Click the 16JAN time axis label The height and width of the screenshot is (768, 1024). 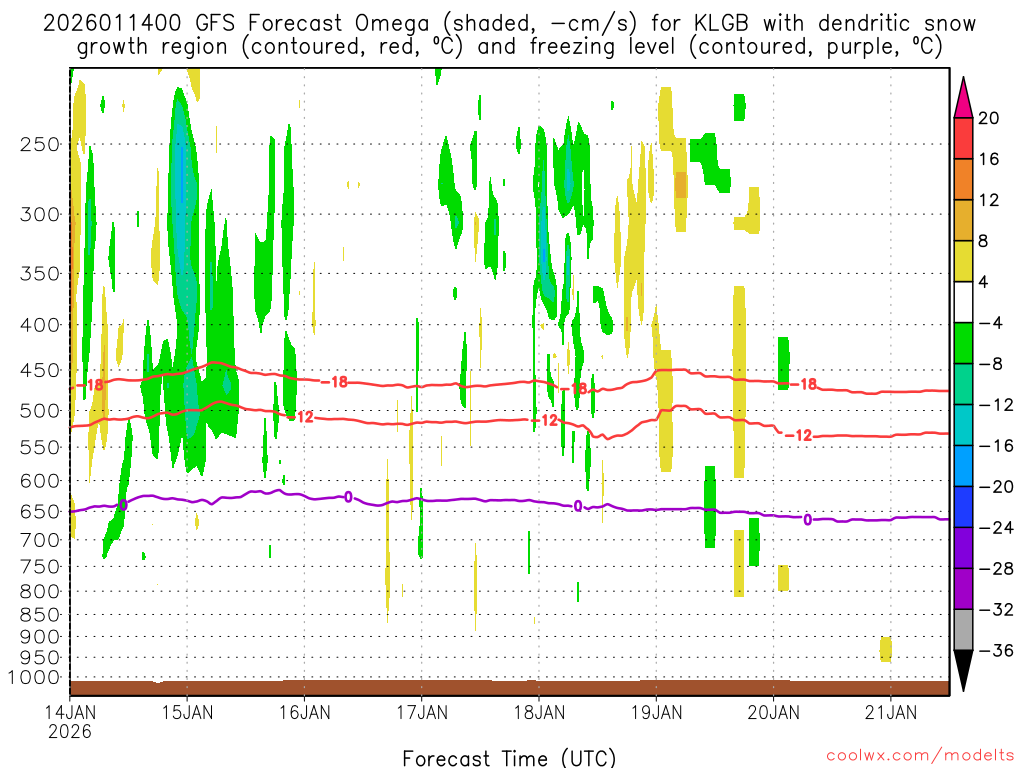[x=305, y=712]
